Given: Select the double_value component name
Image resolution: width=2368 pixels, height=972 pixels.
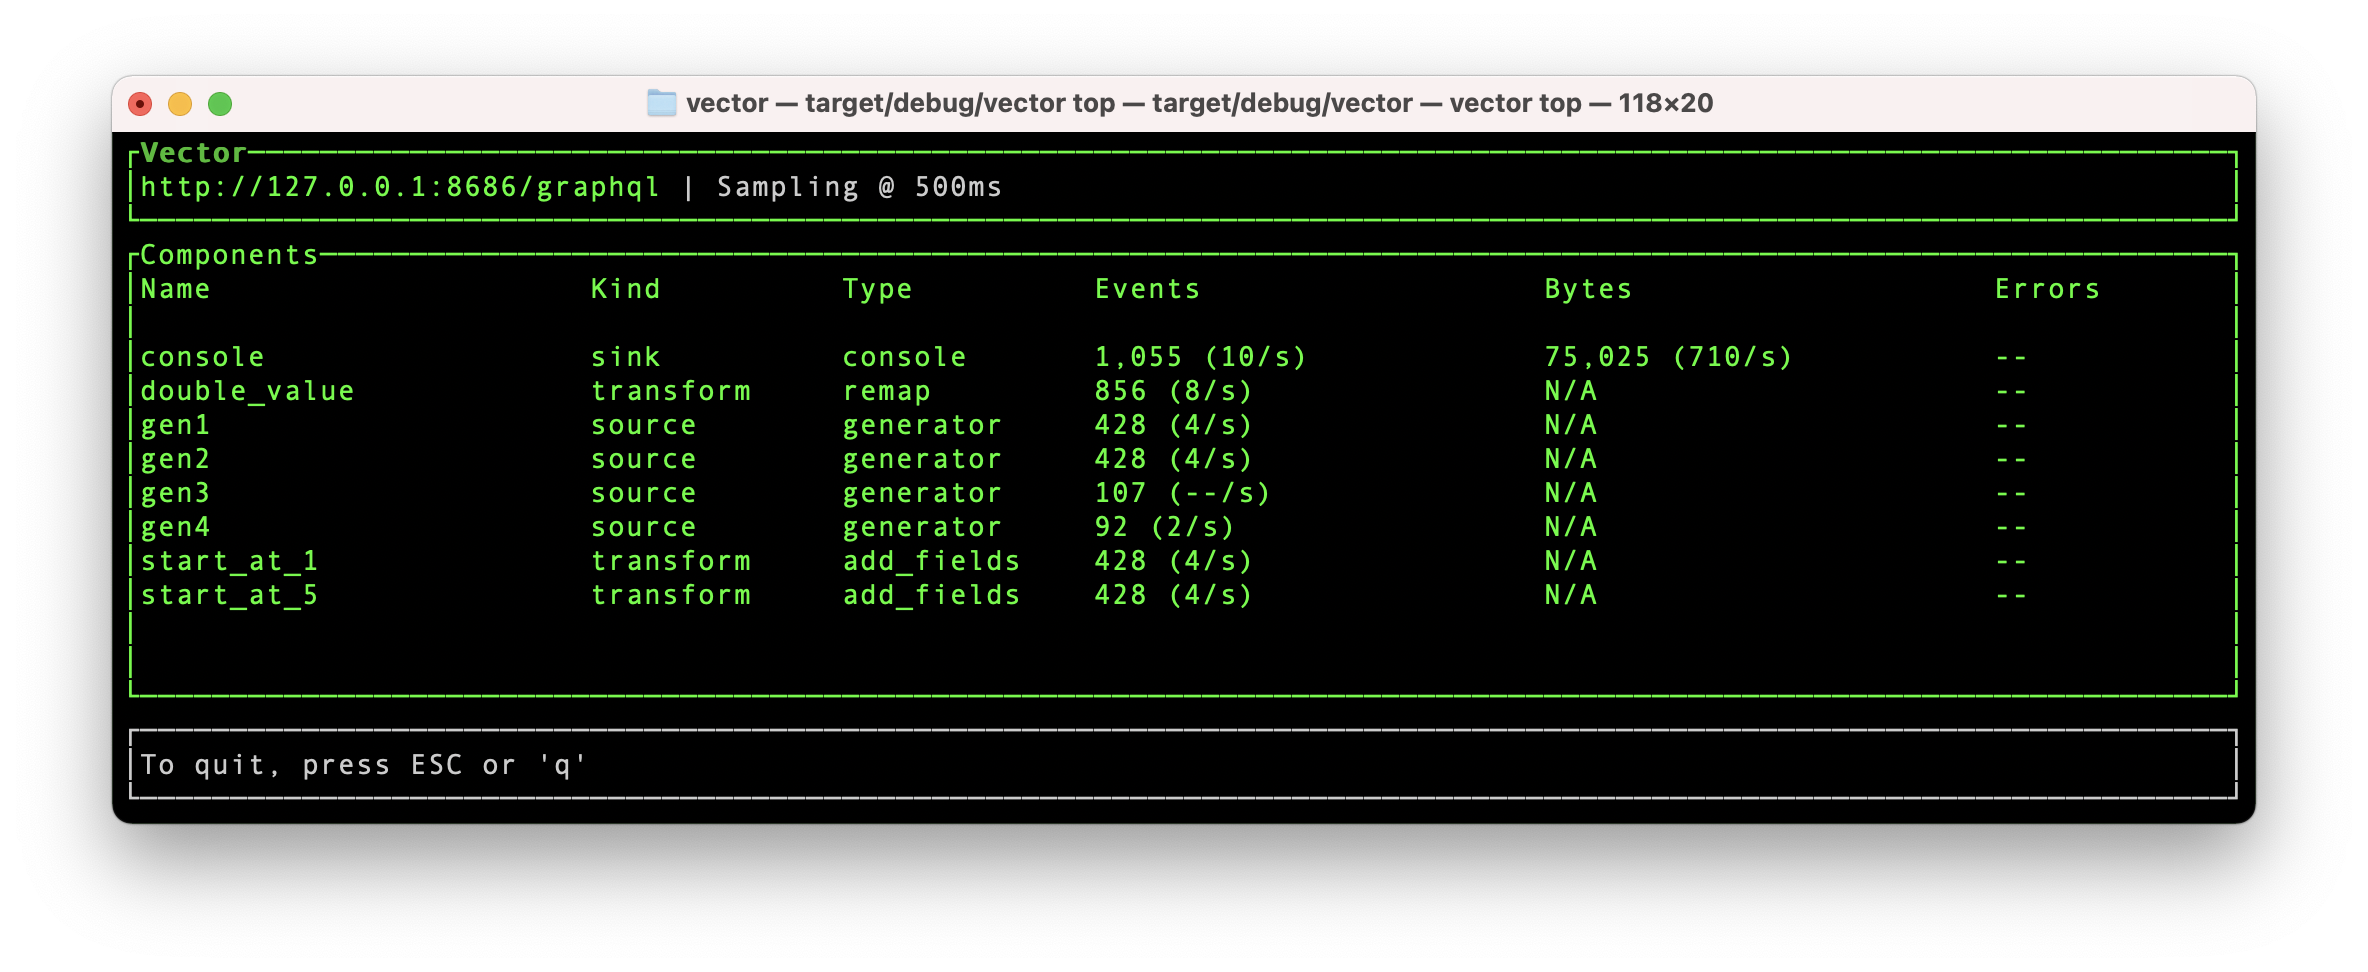Looking at the screenshot, I should [x=247, y=391].
